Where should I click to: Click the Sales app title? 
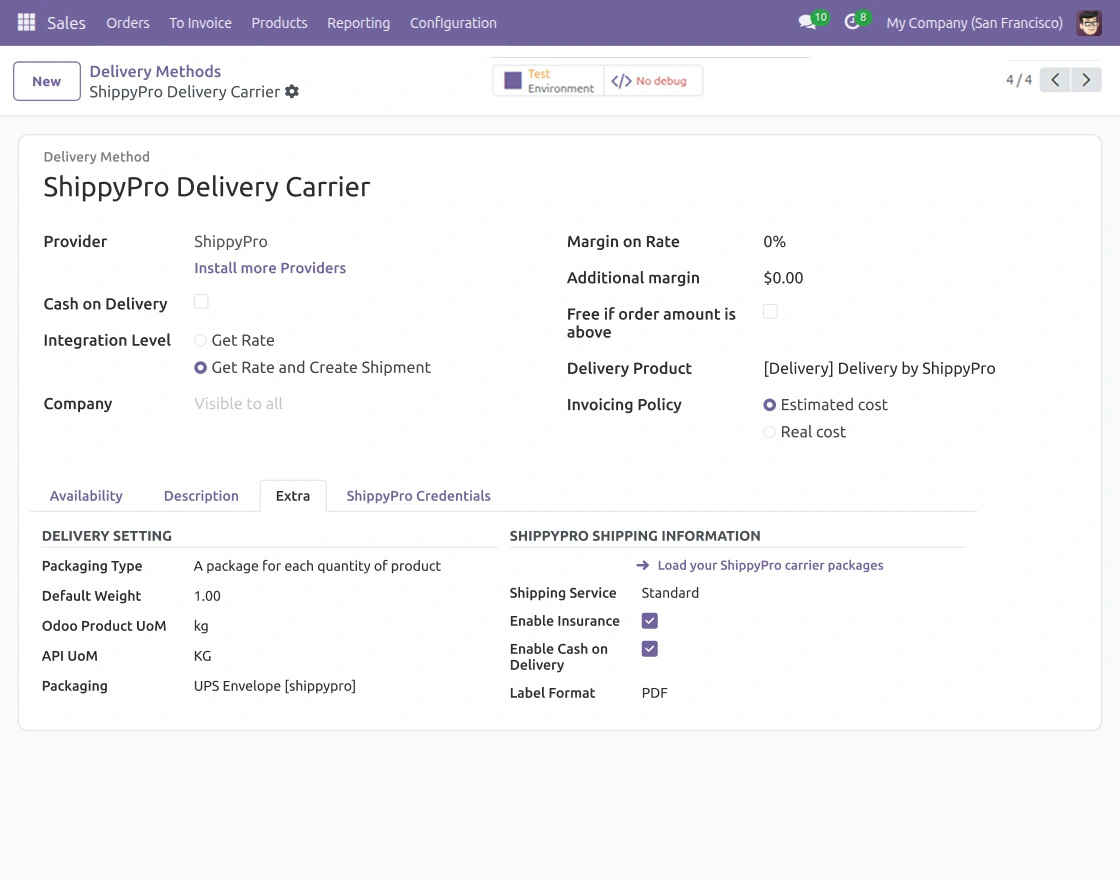[66, 23]
